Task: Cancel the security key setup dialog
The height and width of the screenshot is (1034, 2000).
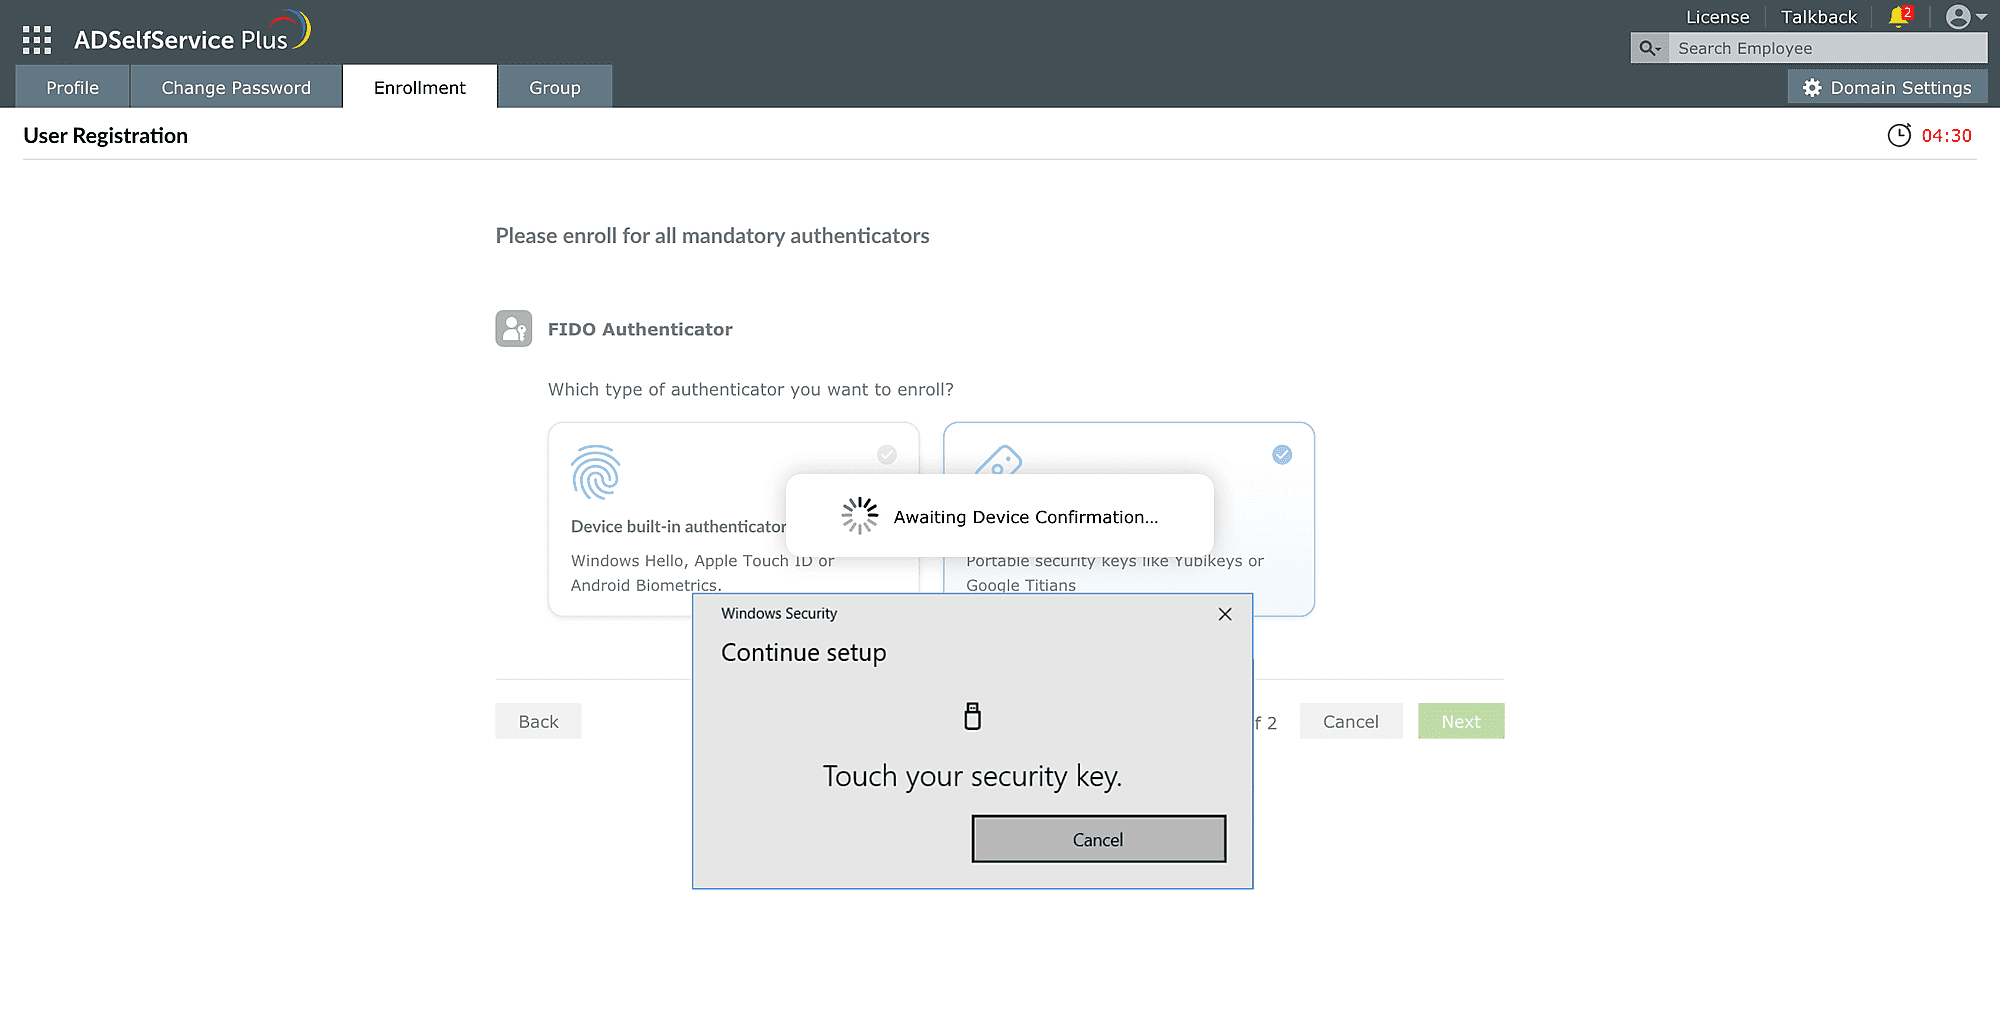Action: click(1098, 839)
